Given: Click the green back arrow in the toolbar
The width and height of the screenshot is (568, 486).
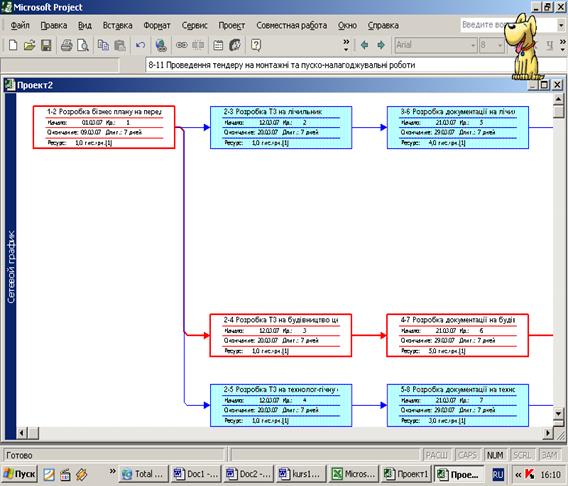Looking at the screenshot, I should (364, 45).
